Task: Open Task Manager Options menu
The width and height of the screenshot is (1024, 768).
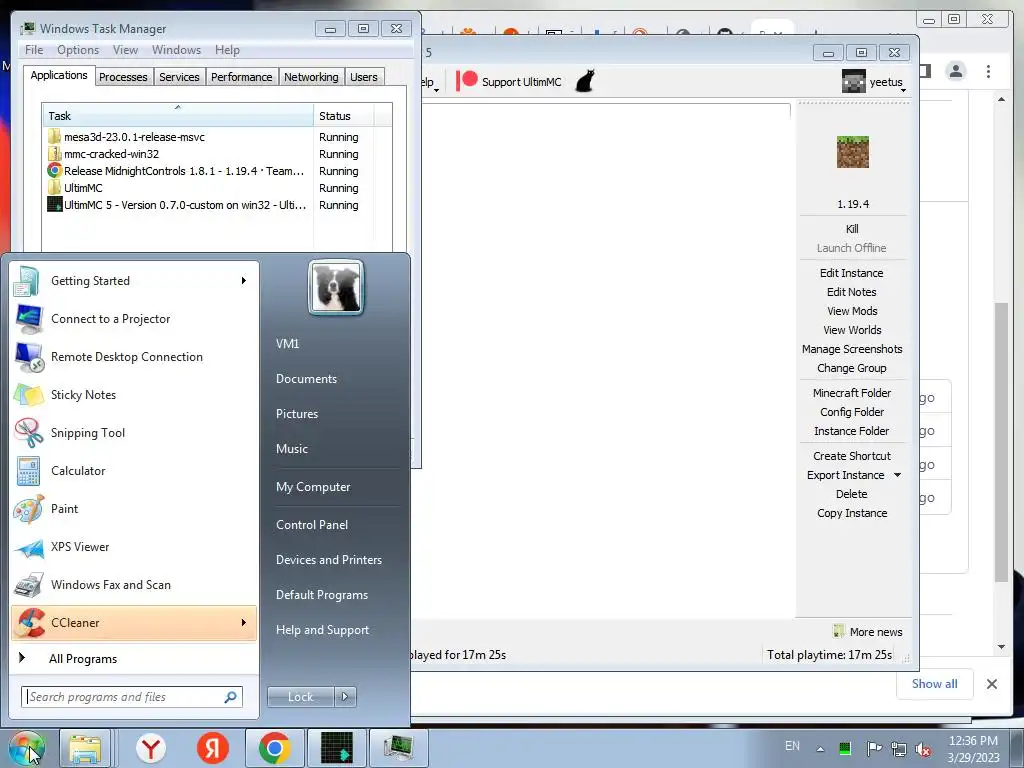Action: 78,50
